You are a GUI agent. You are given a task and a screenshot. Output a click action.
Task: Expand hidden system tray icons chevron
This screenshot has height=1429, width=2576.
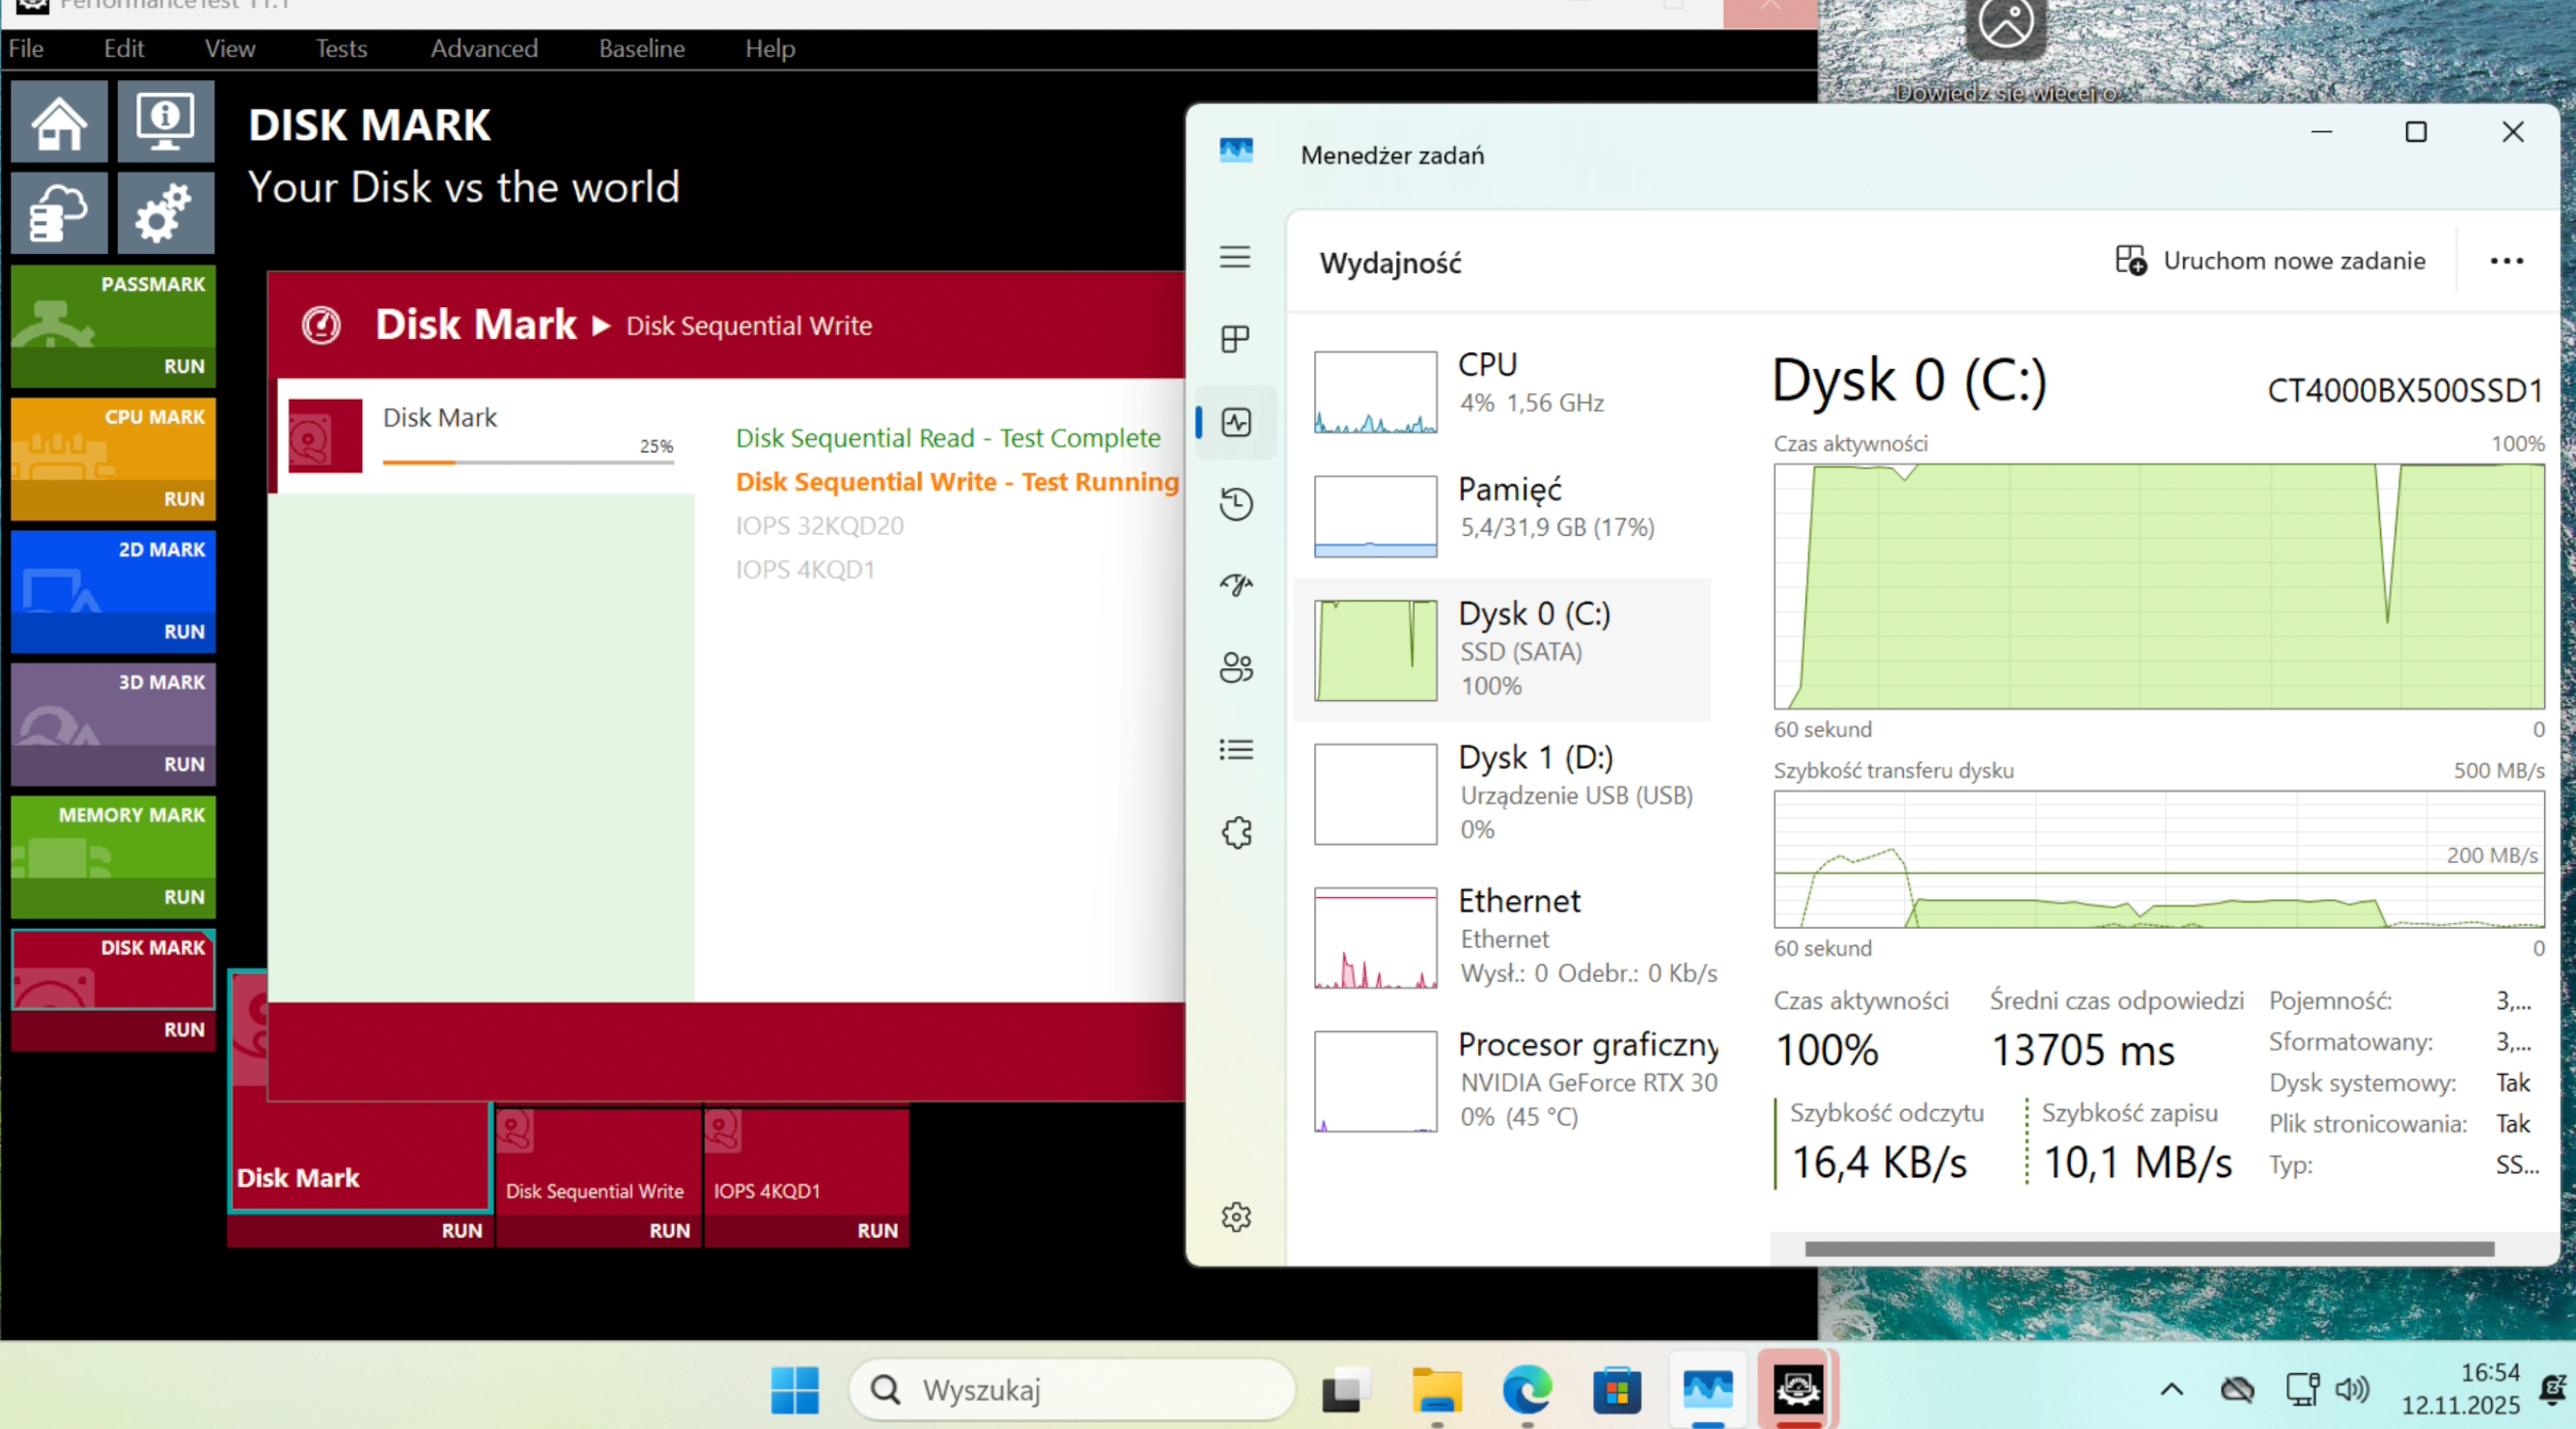tap(2172, 1389)
